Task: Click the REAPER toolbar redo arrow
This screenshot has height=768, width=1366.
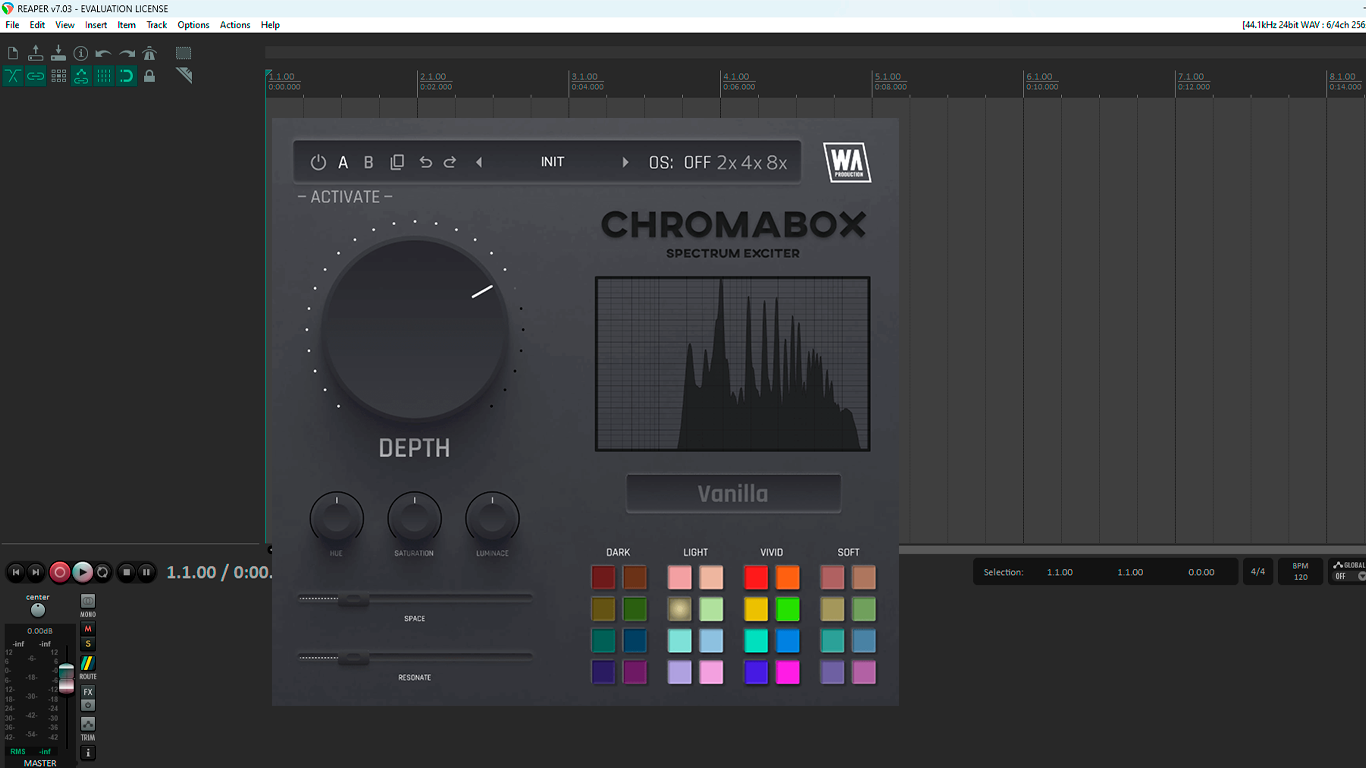Action: (x=127, y=53)
